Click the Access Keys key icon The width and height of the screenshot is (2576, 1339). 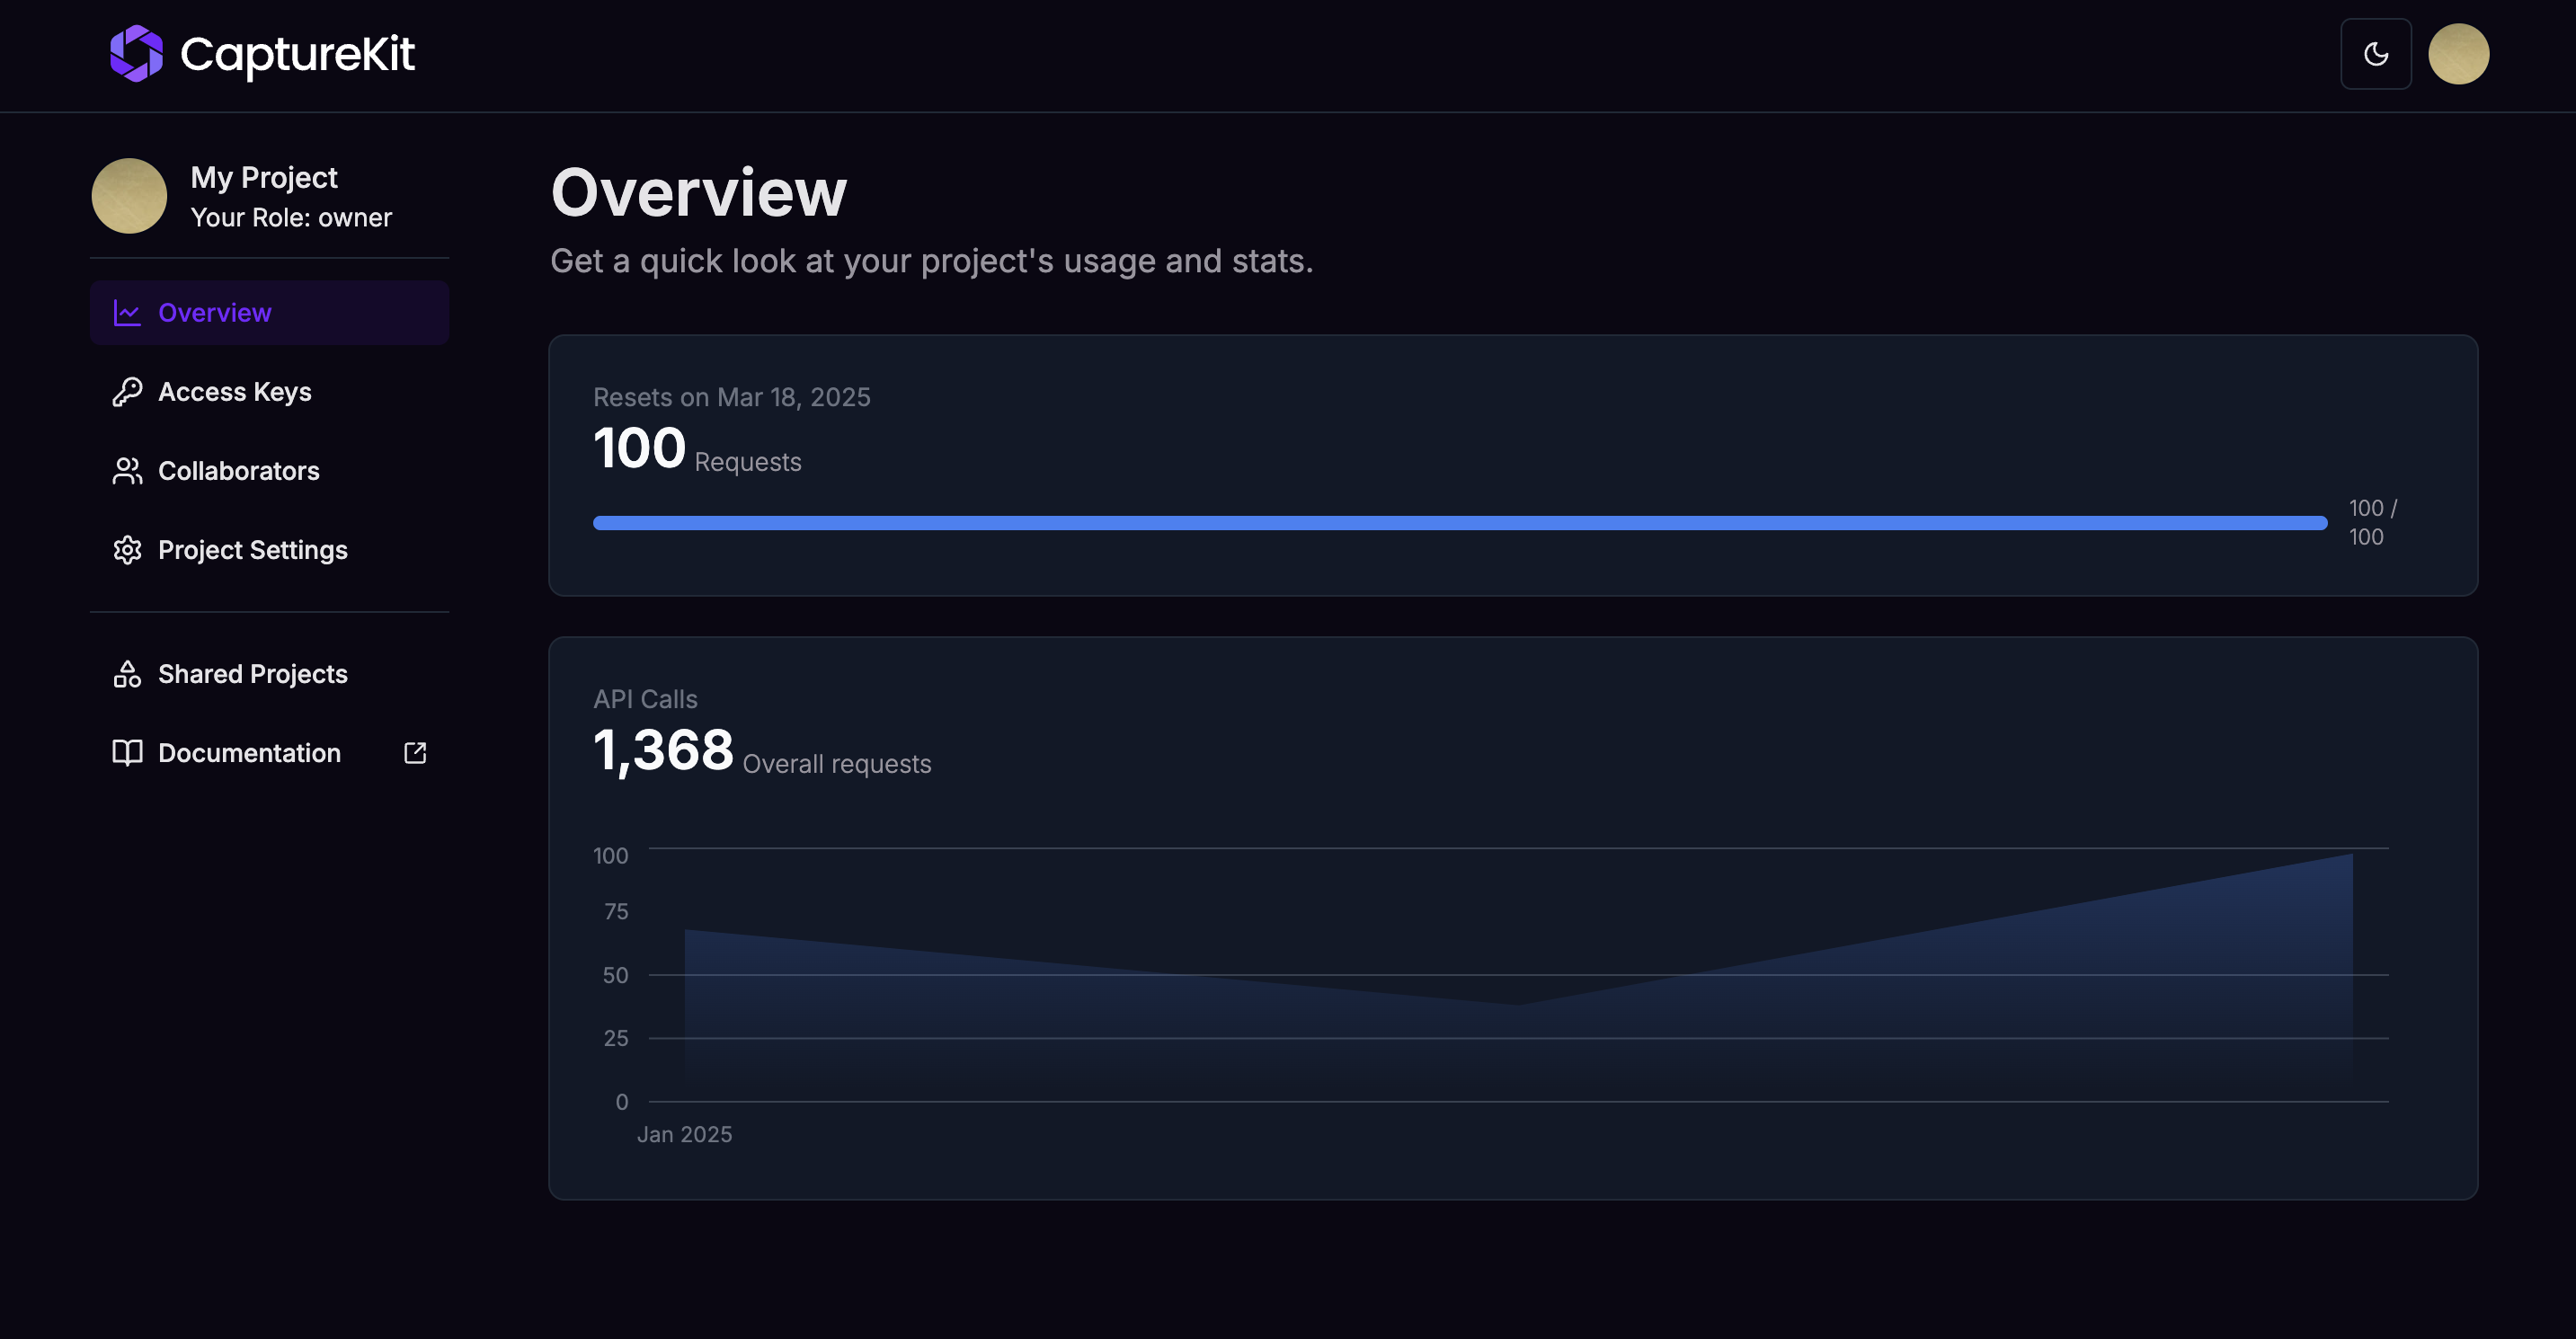point(127,392)
